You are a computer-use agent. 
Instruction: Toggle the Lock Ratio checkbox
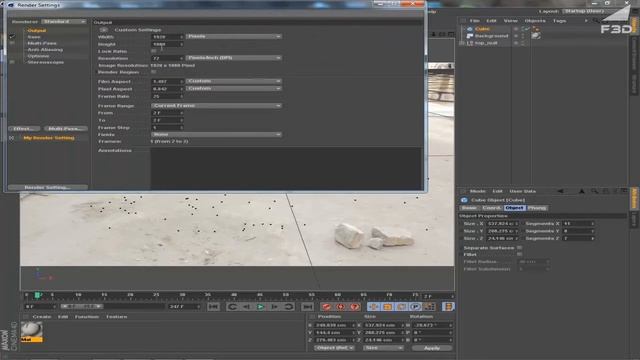click(153, 51)
